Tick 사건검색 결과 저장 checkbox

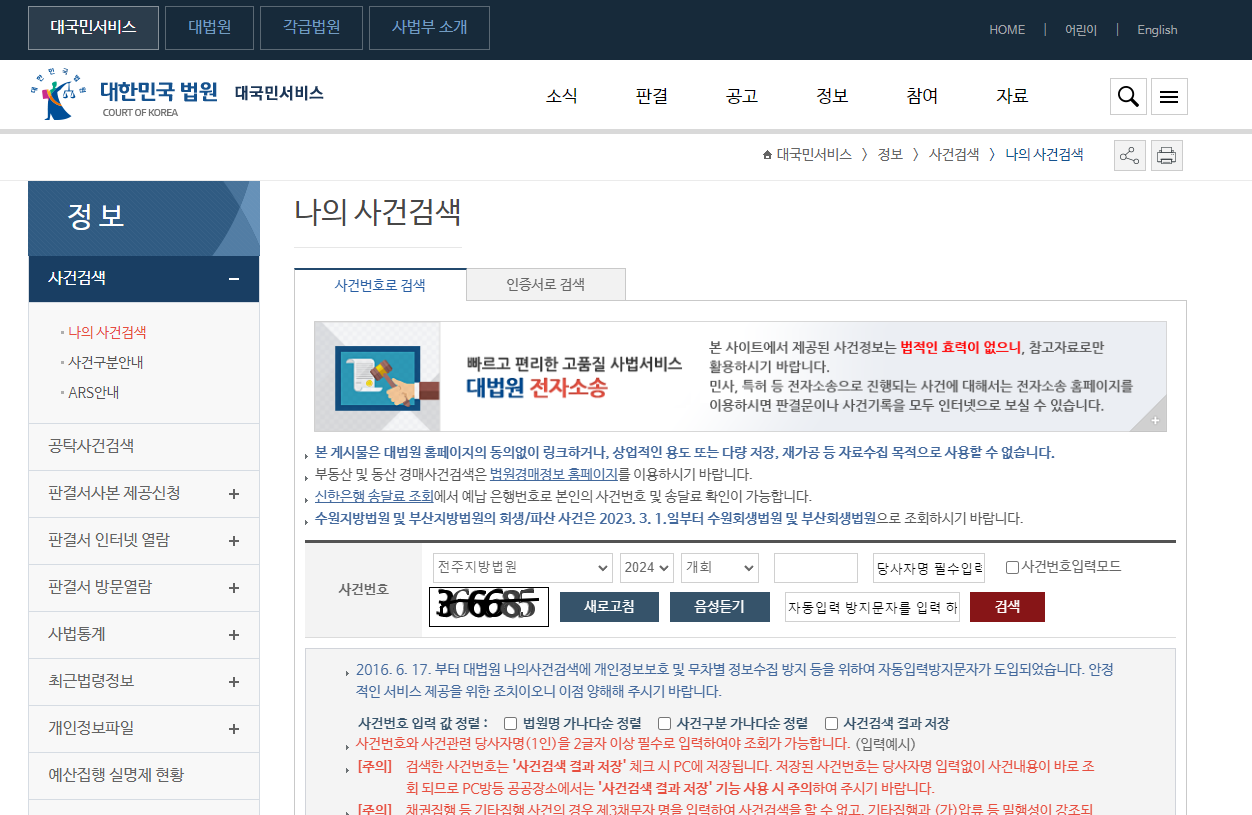pos(831,723)
